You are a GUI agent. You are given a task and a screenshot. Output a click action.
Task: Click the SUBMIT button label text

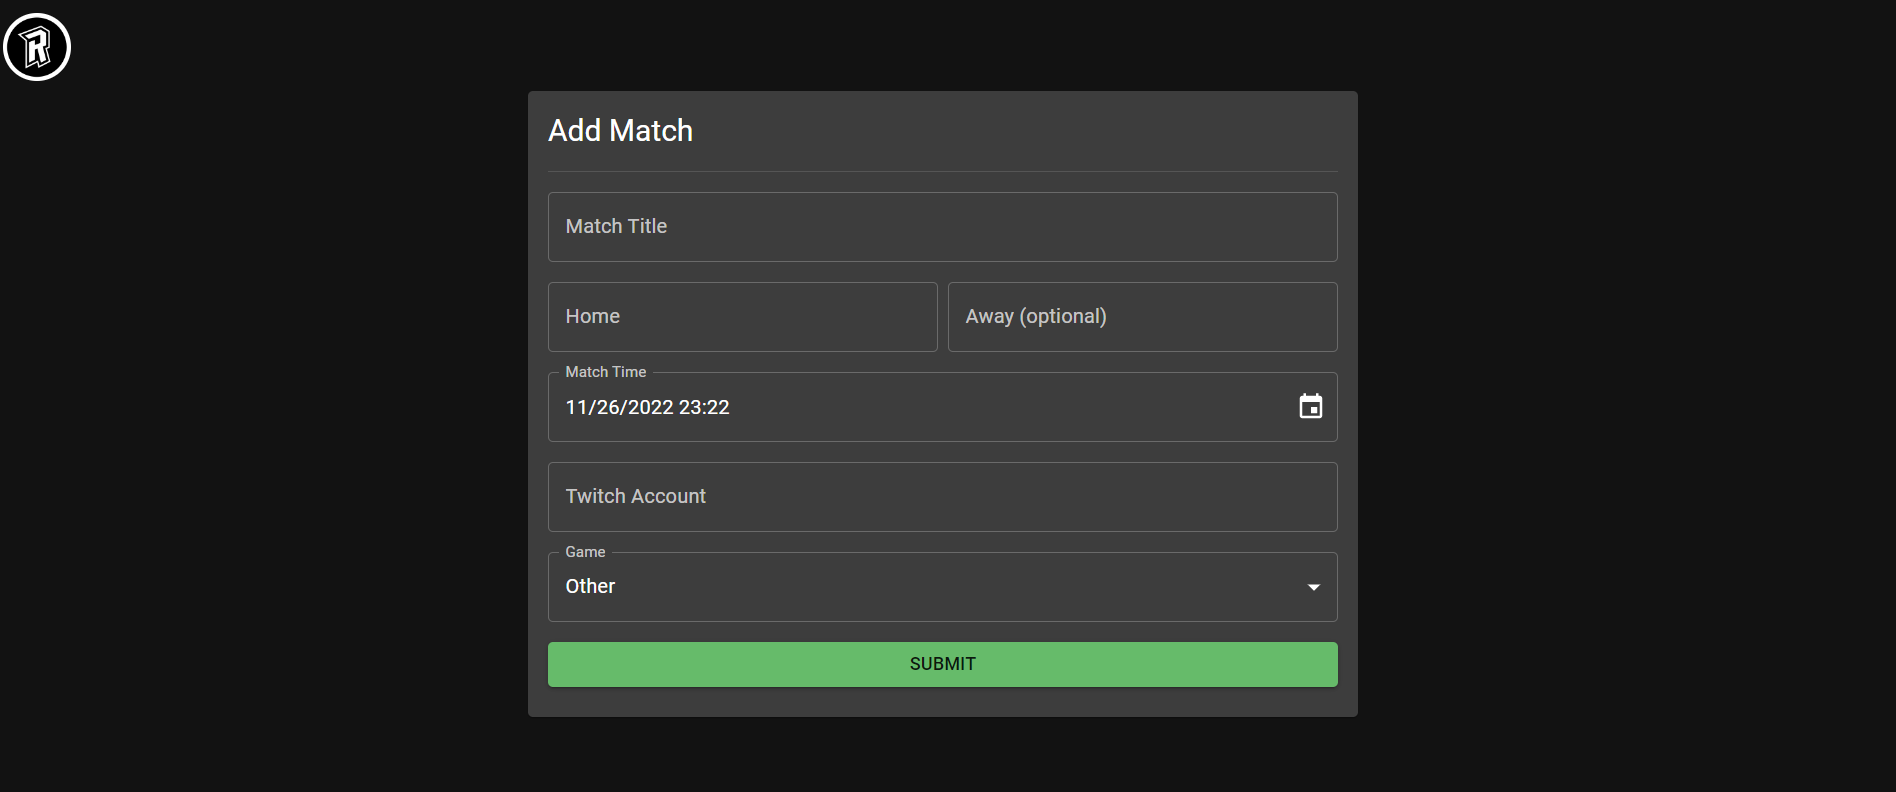point(942,664)
